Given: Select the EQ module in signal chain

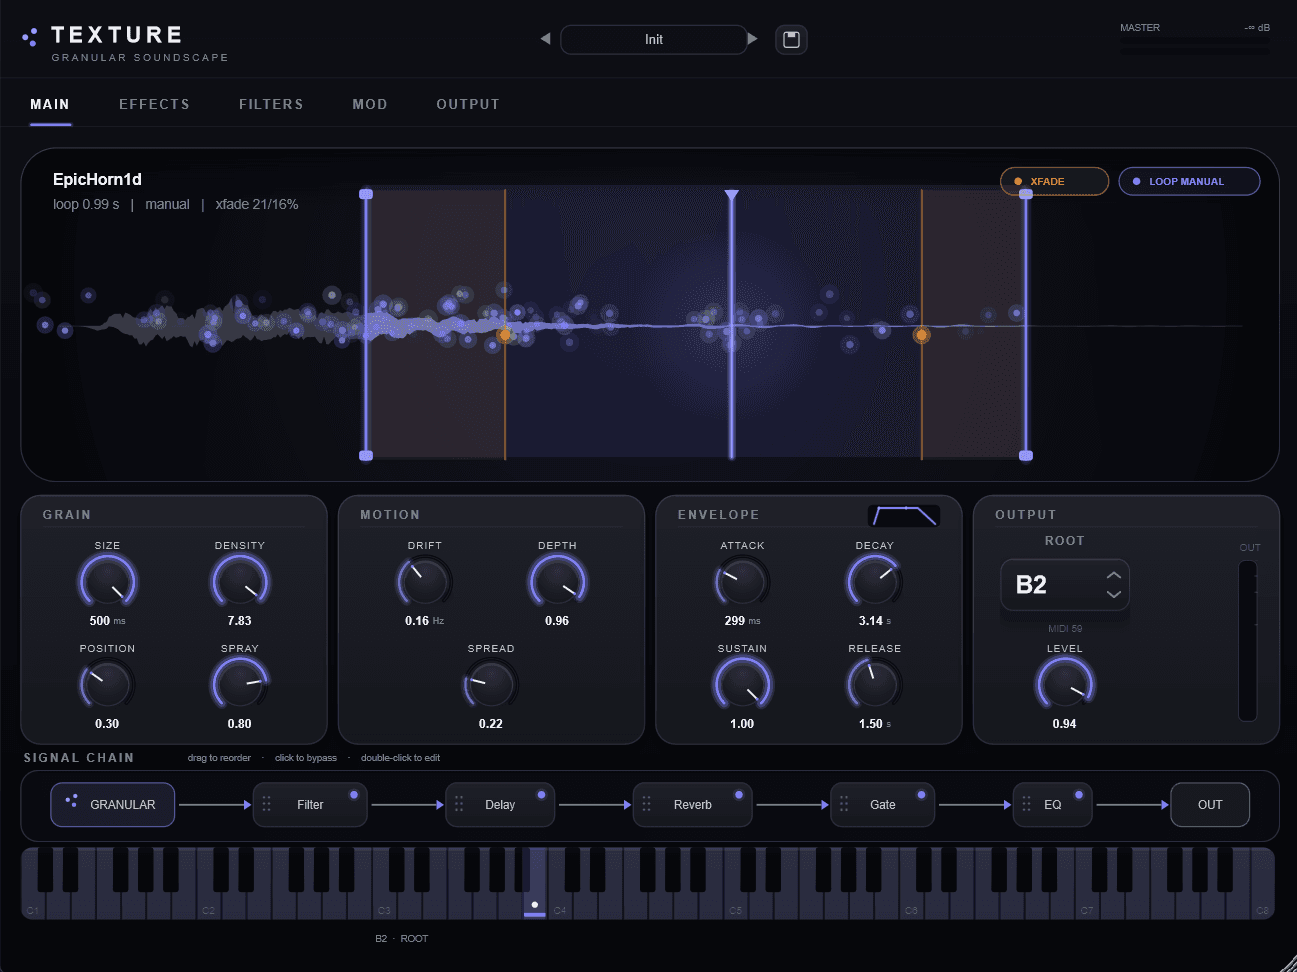Looking at the screenshot, I should (1052, 804).
